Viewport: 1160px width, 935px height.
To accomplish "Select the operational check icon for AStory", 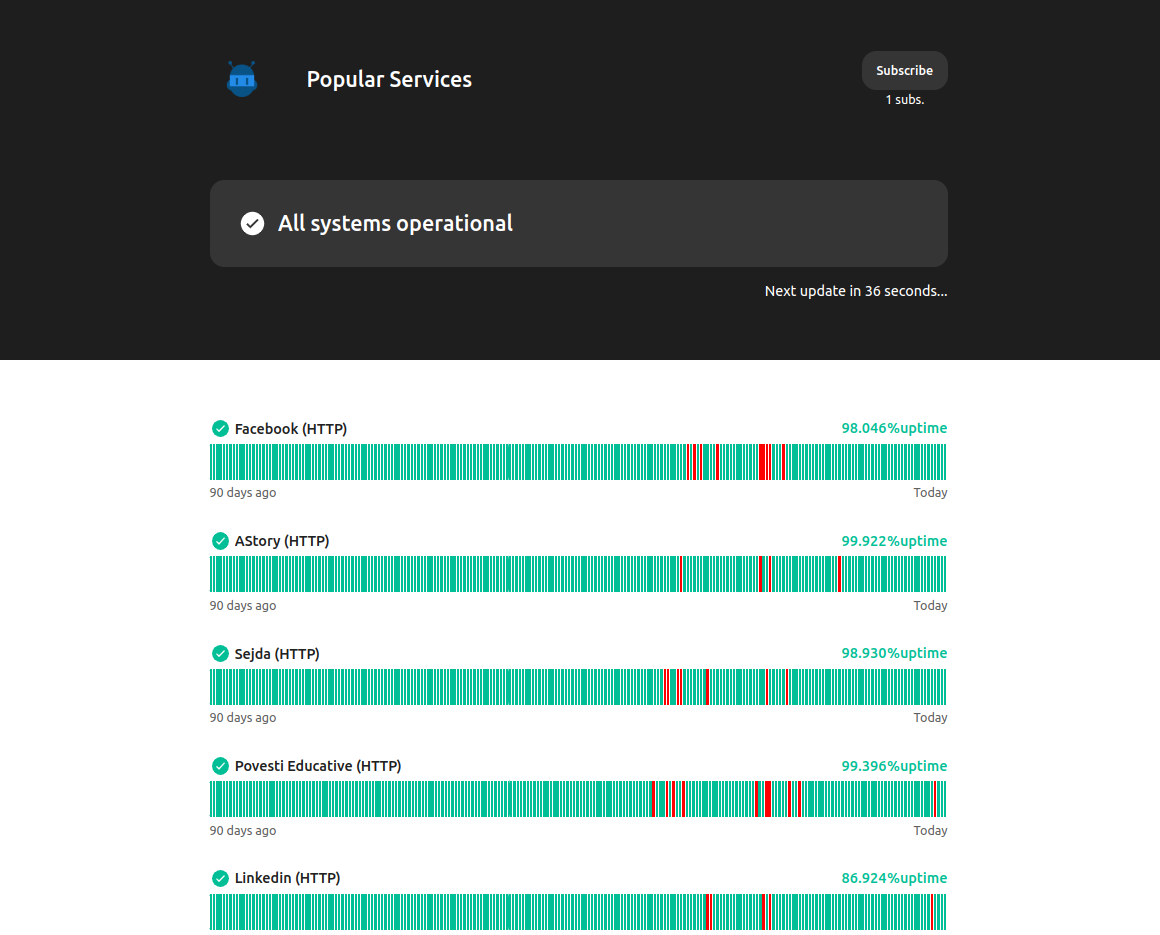I will click(220, 540).
